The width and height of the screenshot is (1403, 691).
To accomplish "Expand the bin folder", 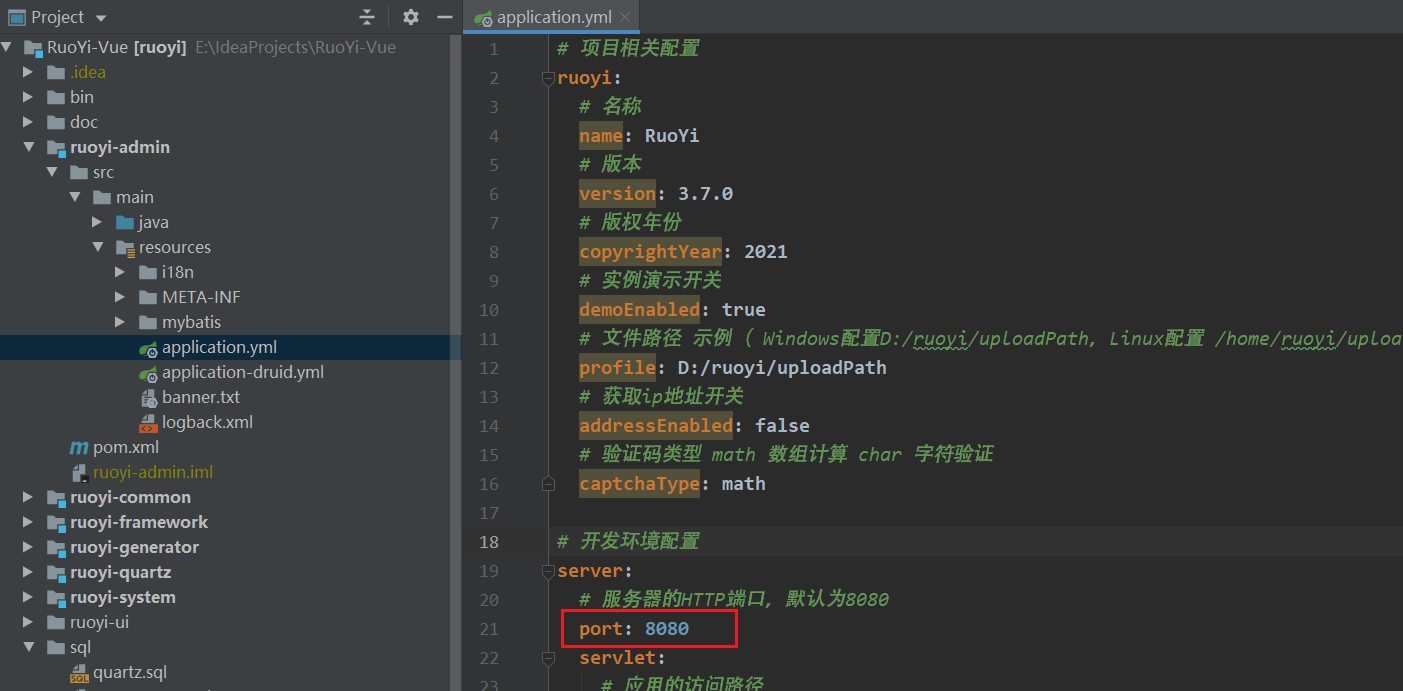I will coord(29,97).
